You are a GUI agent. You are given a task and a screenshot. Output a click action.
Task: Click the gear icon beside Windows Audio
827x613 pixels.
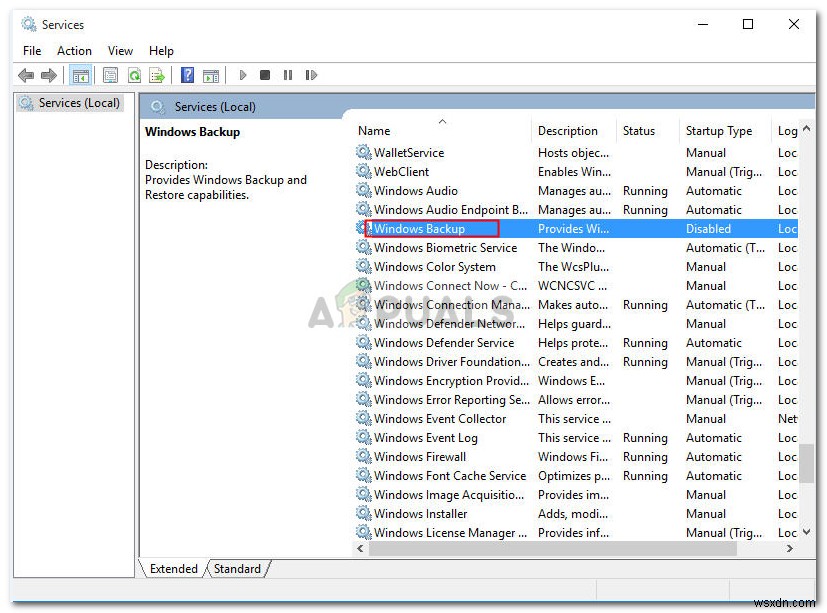tap(363, 190)
